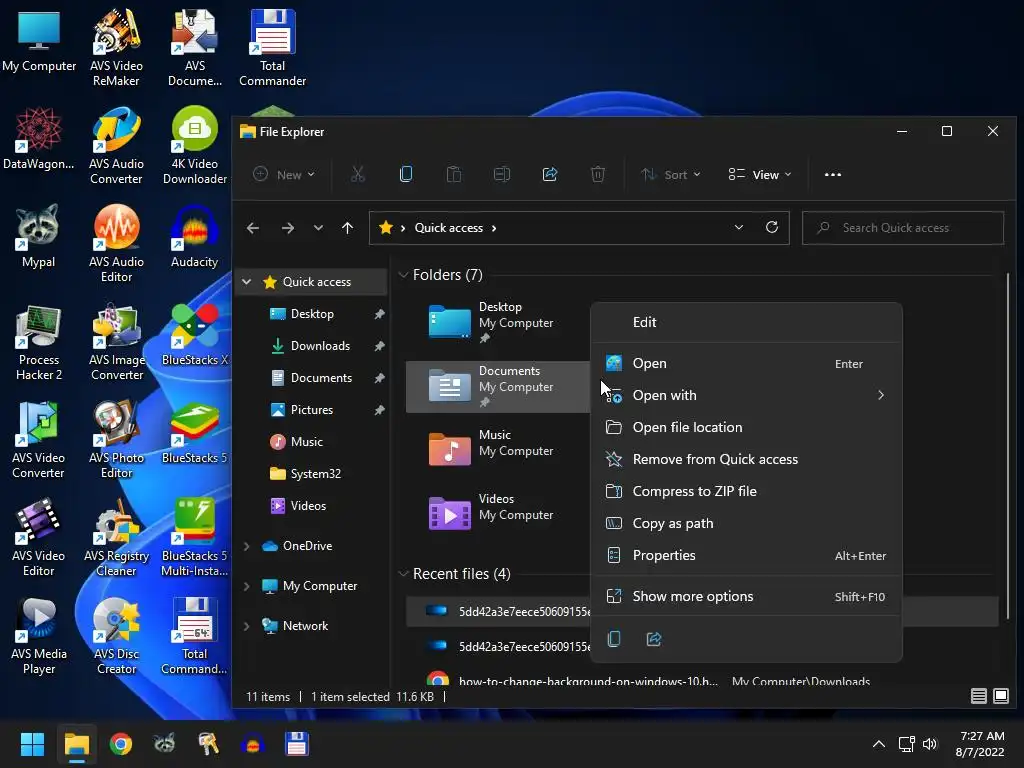Choose Open with submenu
1024x768 pixels.
746,395
